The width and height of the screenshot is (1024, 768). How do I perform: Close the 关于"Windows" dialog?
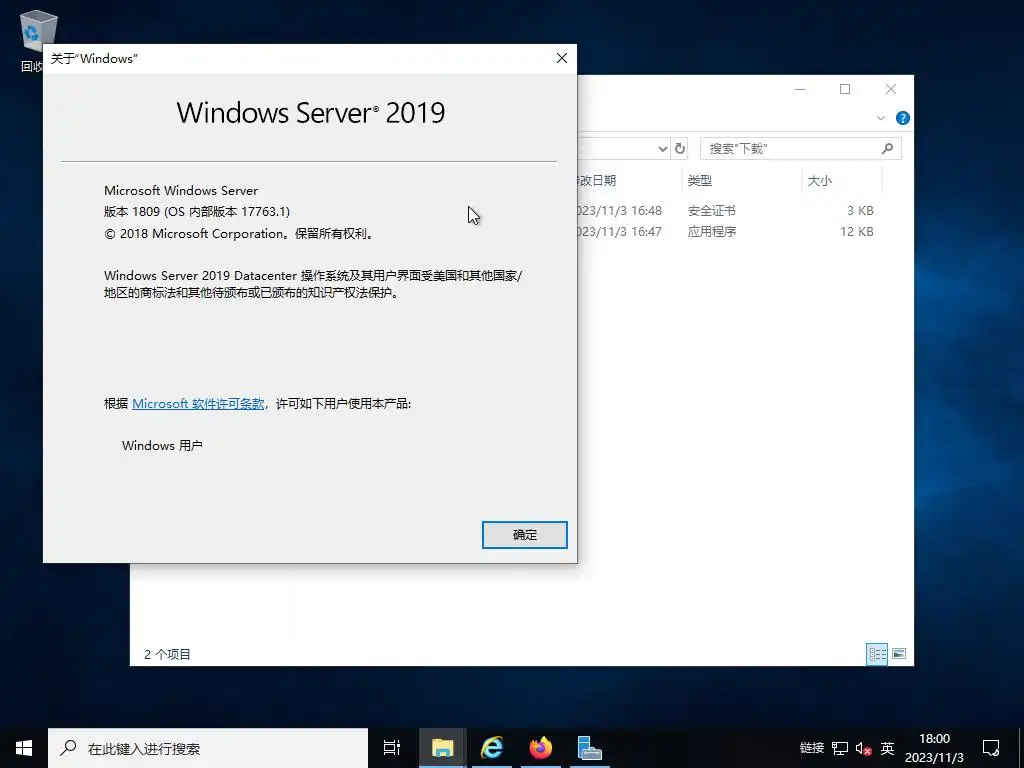coord(562,58)
